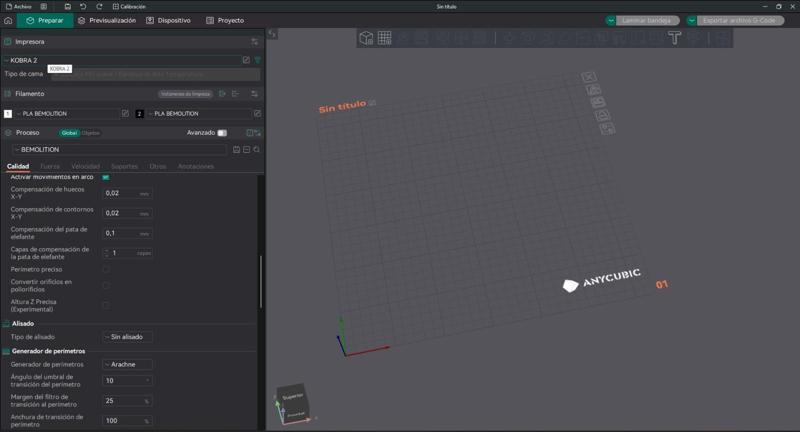
Task: Select the Velocidad settings tab
Action: (x=85, y=166)
